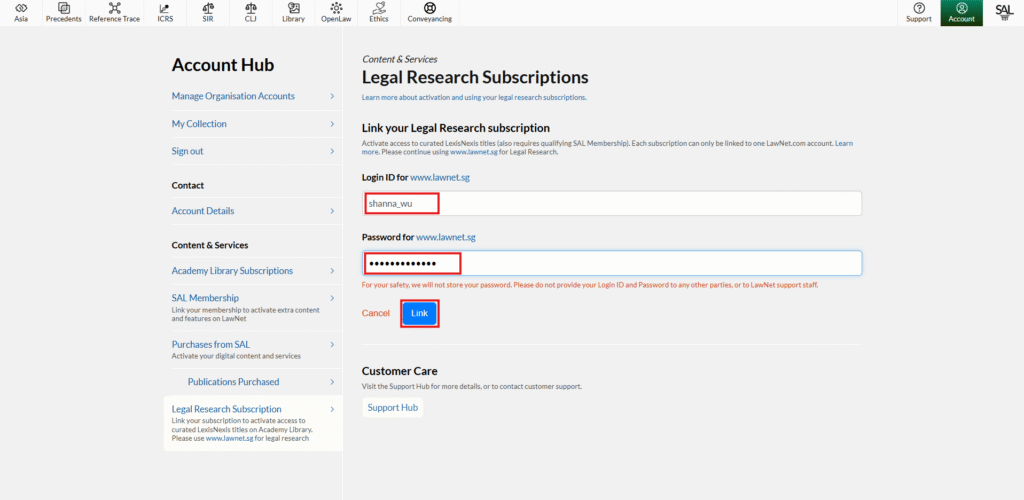Screen dimensions: 1024x500
Task: Open the CLJ scales icon
Action: pyautogui.click(x=251, y=8)
